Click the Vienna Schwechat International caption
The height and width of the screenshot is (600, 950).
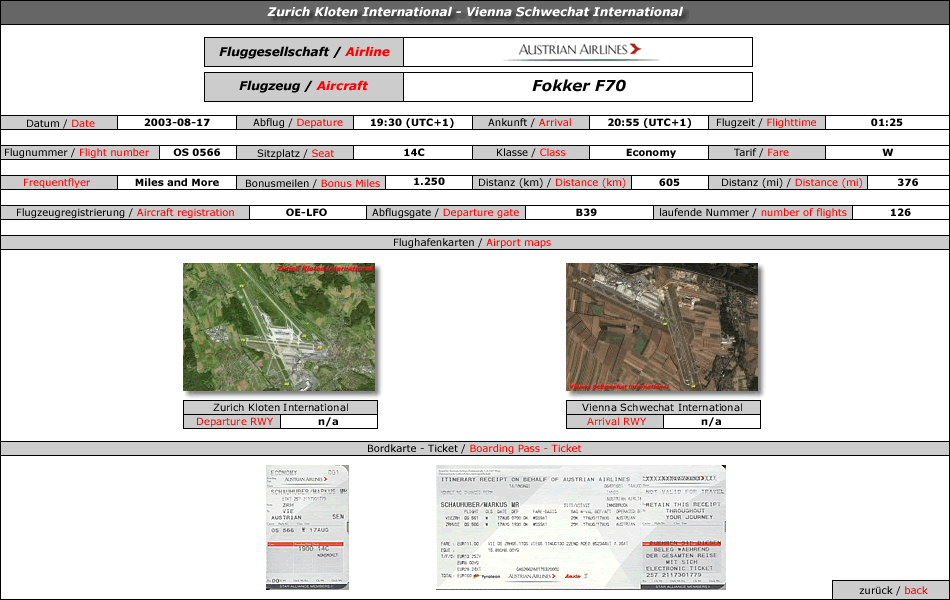(x=662, y=408)
